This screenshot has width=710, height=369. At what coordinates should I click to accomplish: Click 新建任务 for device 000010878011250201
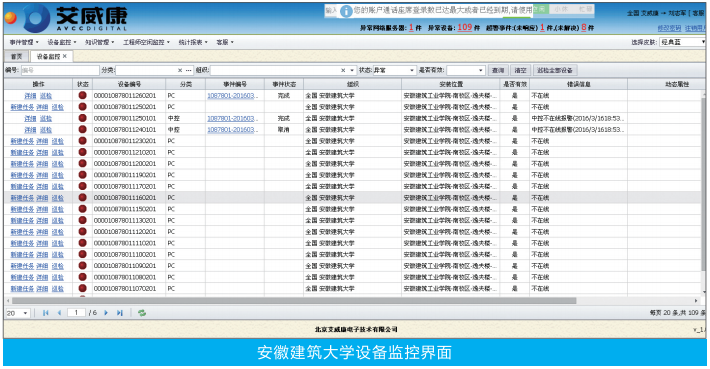point(22,107)
